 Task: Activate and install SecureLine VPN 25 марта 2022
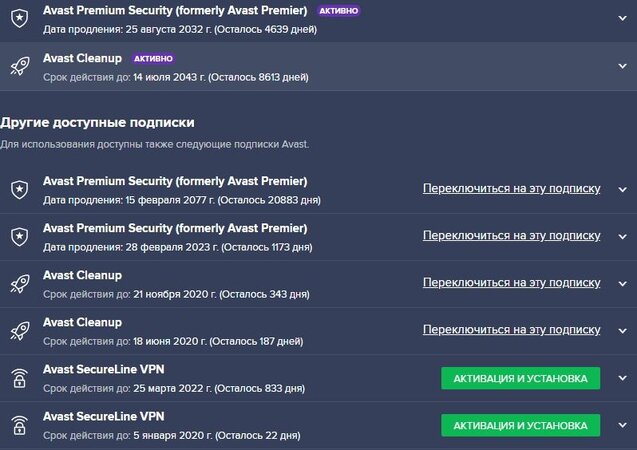coord(520,379)
